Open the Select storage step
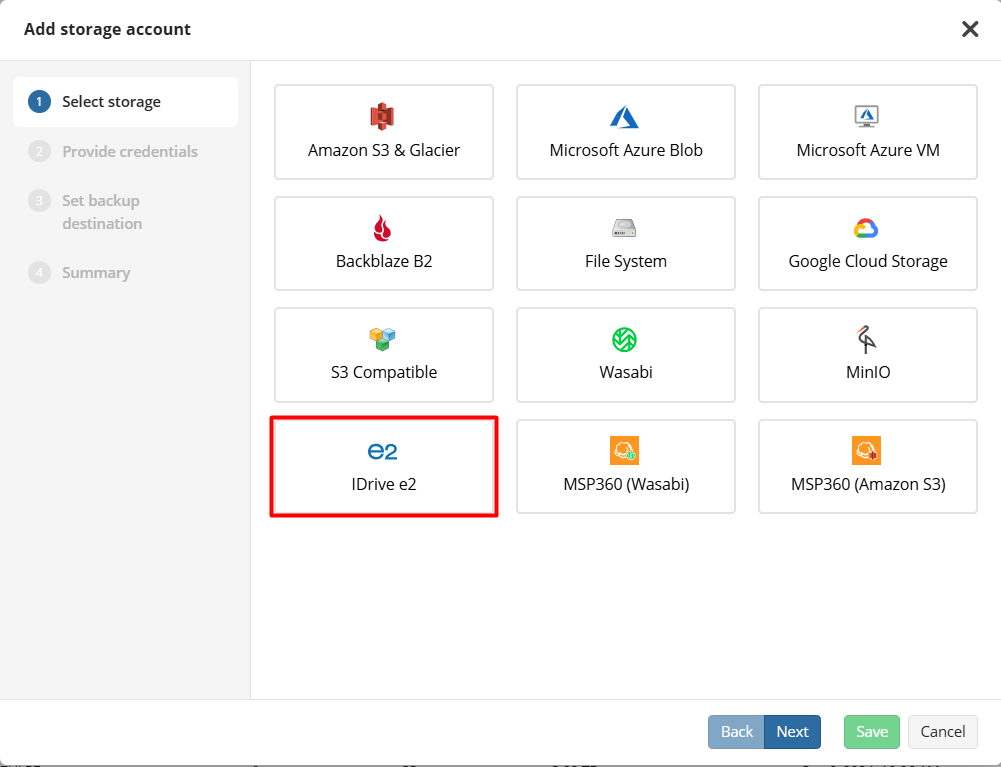This screenshot has width=1001, height=767. [125, 102]
